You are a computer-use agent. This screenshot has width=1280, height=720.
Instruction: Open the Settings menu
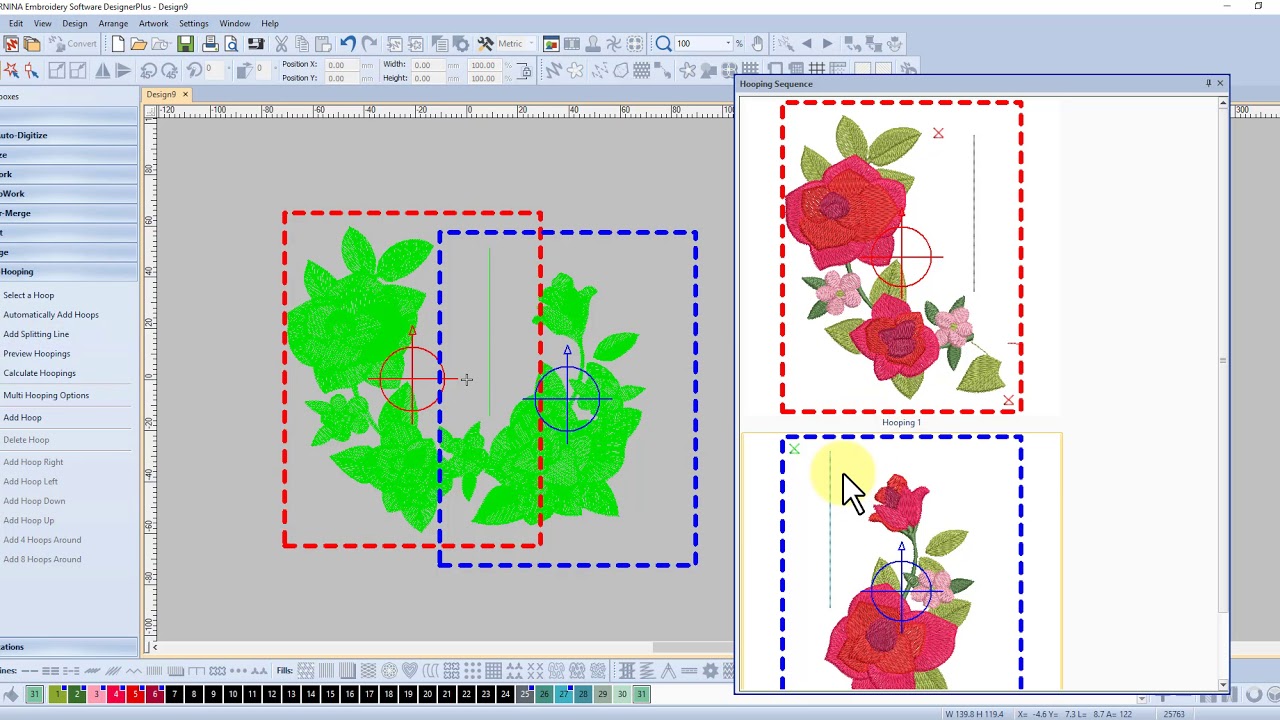[193, 23]
